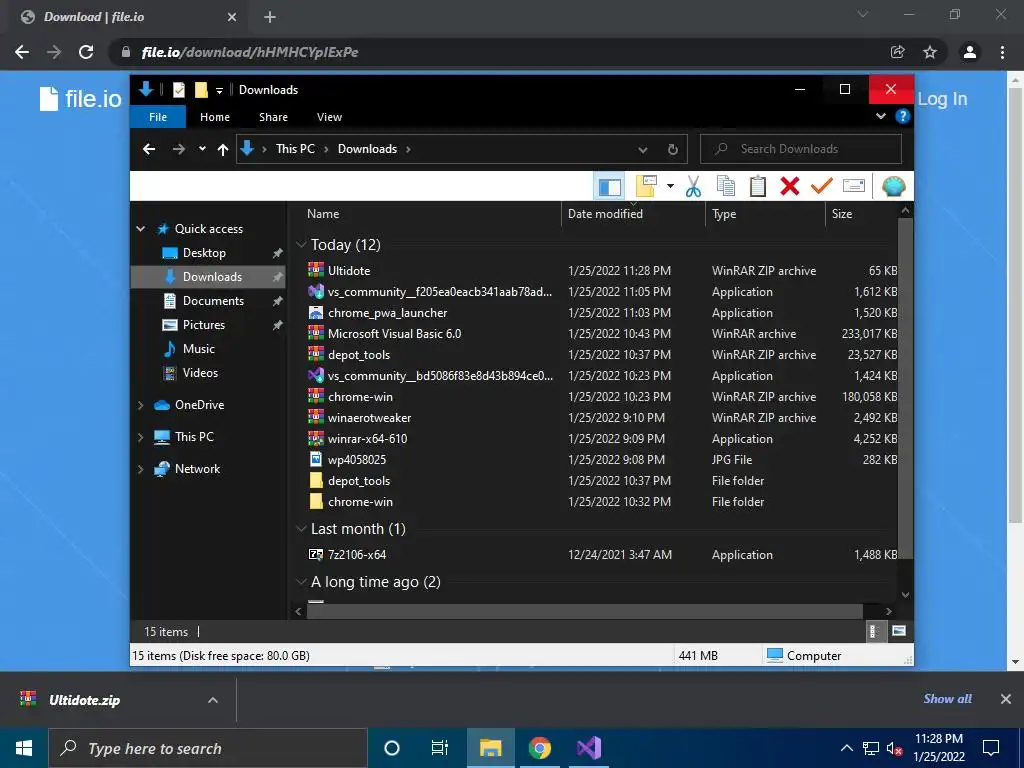Click the E-mail envelope toolbar icon
The image size is (1024, 768).
coord(854,187)
